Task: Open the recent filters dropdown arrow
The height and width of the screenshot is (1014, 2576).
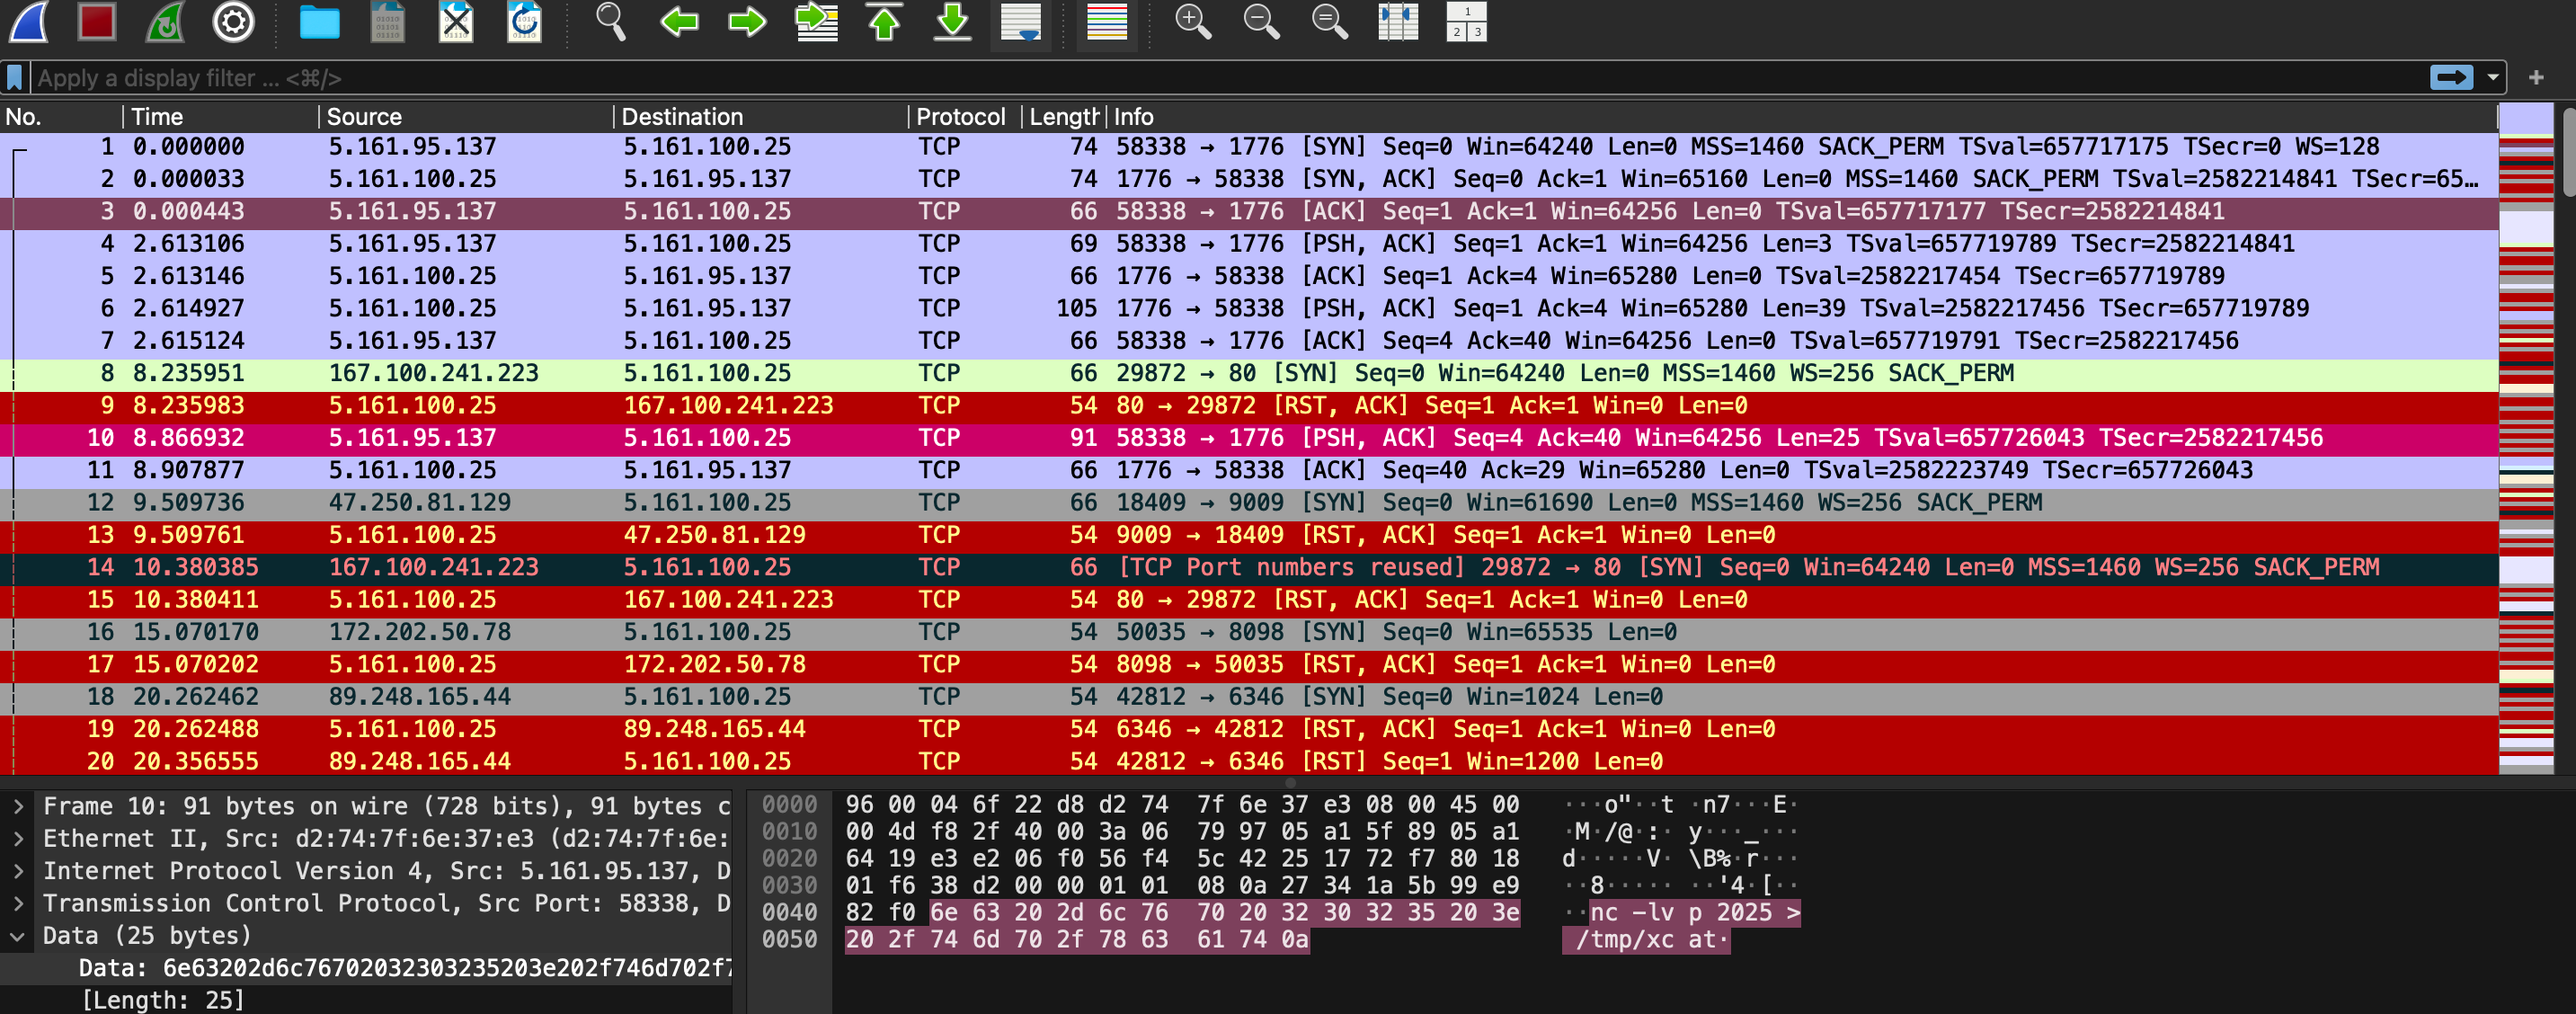Action: [x=2492, y=77]
